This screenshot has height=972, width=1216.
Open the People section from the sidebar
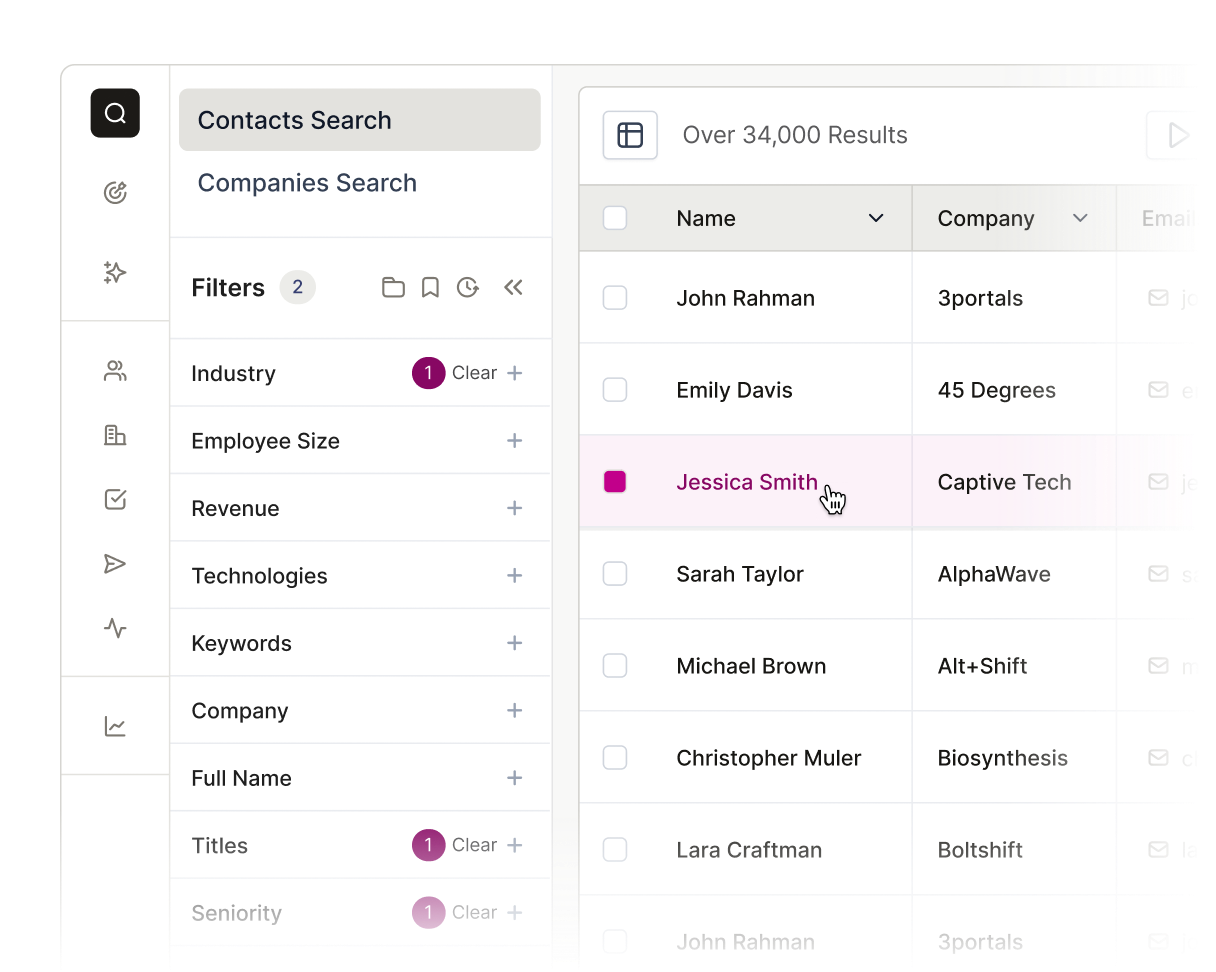click(115, 371)
